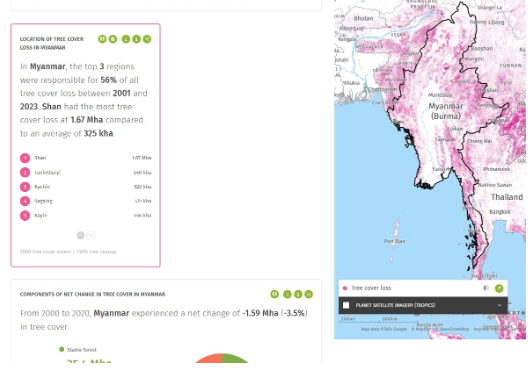Screen dimensions: 528x371
Task: Tick the Planet Satellite Imagery checkbox
Action: (x=346, y=305)
